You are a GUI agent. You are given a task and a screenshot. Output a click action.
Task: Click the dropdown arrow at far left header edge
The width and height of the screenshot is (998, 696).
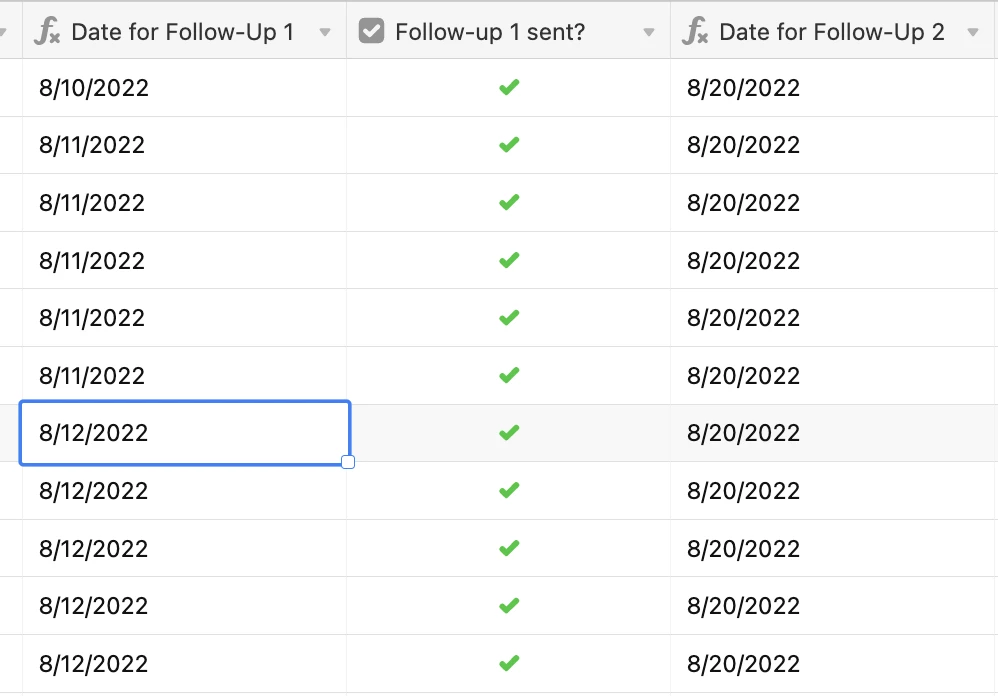3,32
